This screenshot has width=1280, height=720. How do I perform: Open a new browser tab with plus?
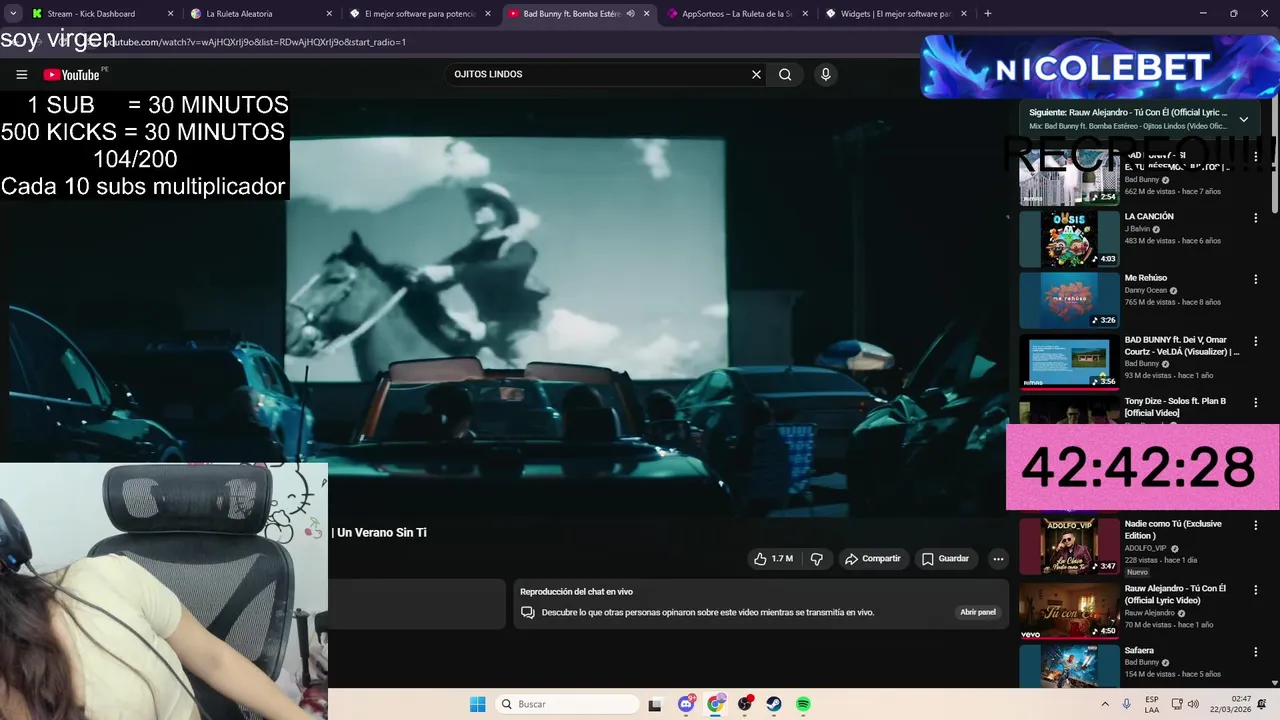987,14
